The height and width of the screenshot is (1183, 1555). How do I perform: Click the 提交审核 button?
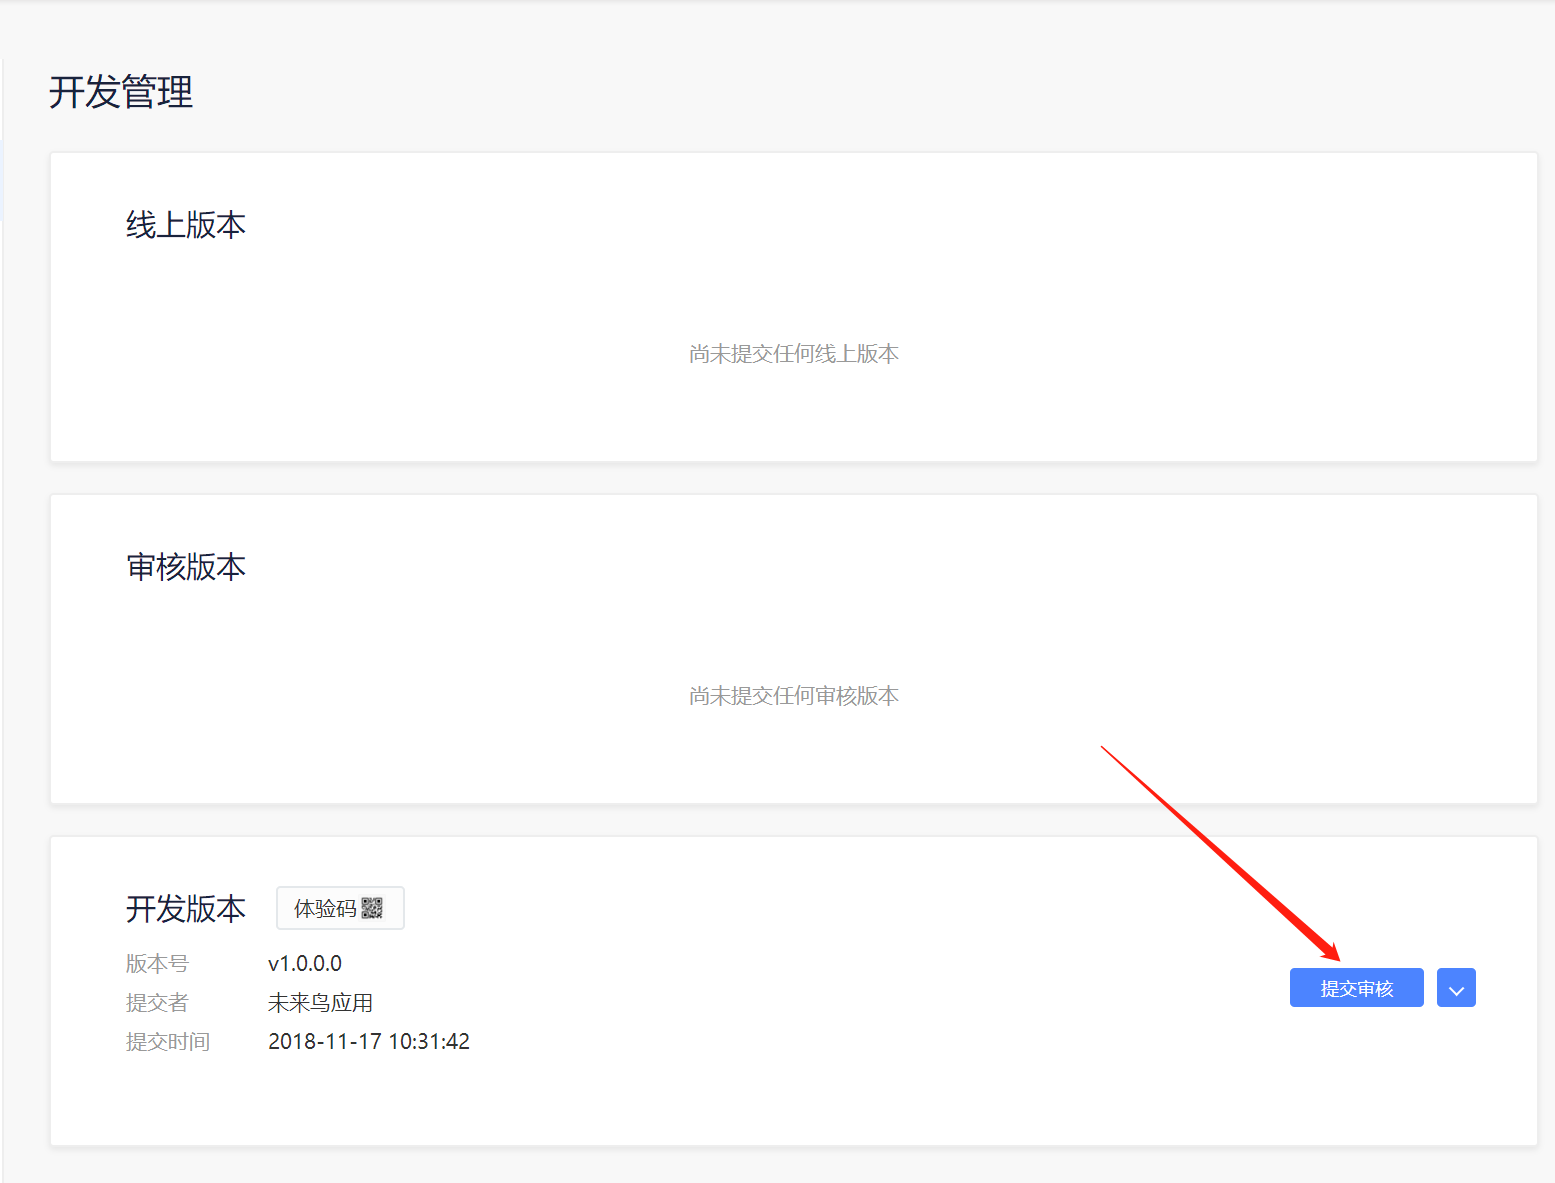tap(1356, 989)
